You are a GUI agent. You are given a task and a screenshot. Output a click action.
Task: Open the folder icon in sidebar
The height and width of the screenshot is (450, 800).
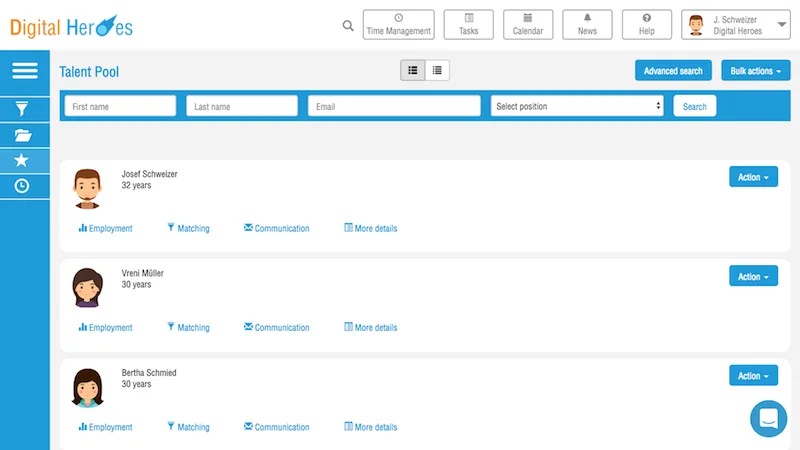pyautogui.click(x=22, y=135)
